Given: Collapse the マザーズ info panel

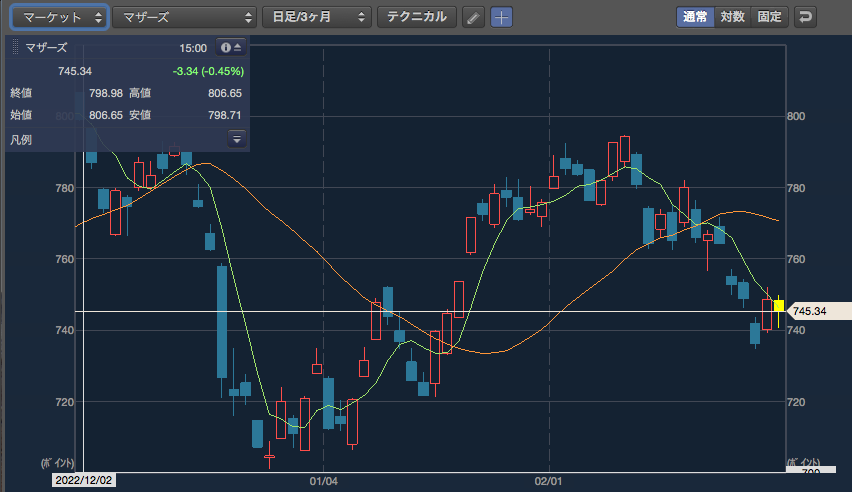Looking at the screenshot, I should pyautogui.click(x=231, y=48).
